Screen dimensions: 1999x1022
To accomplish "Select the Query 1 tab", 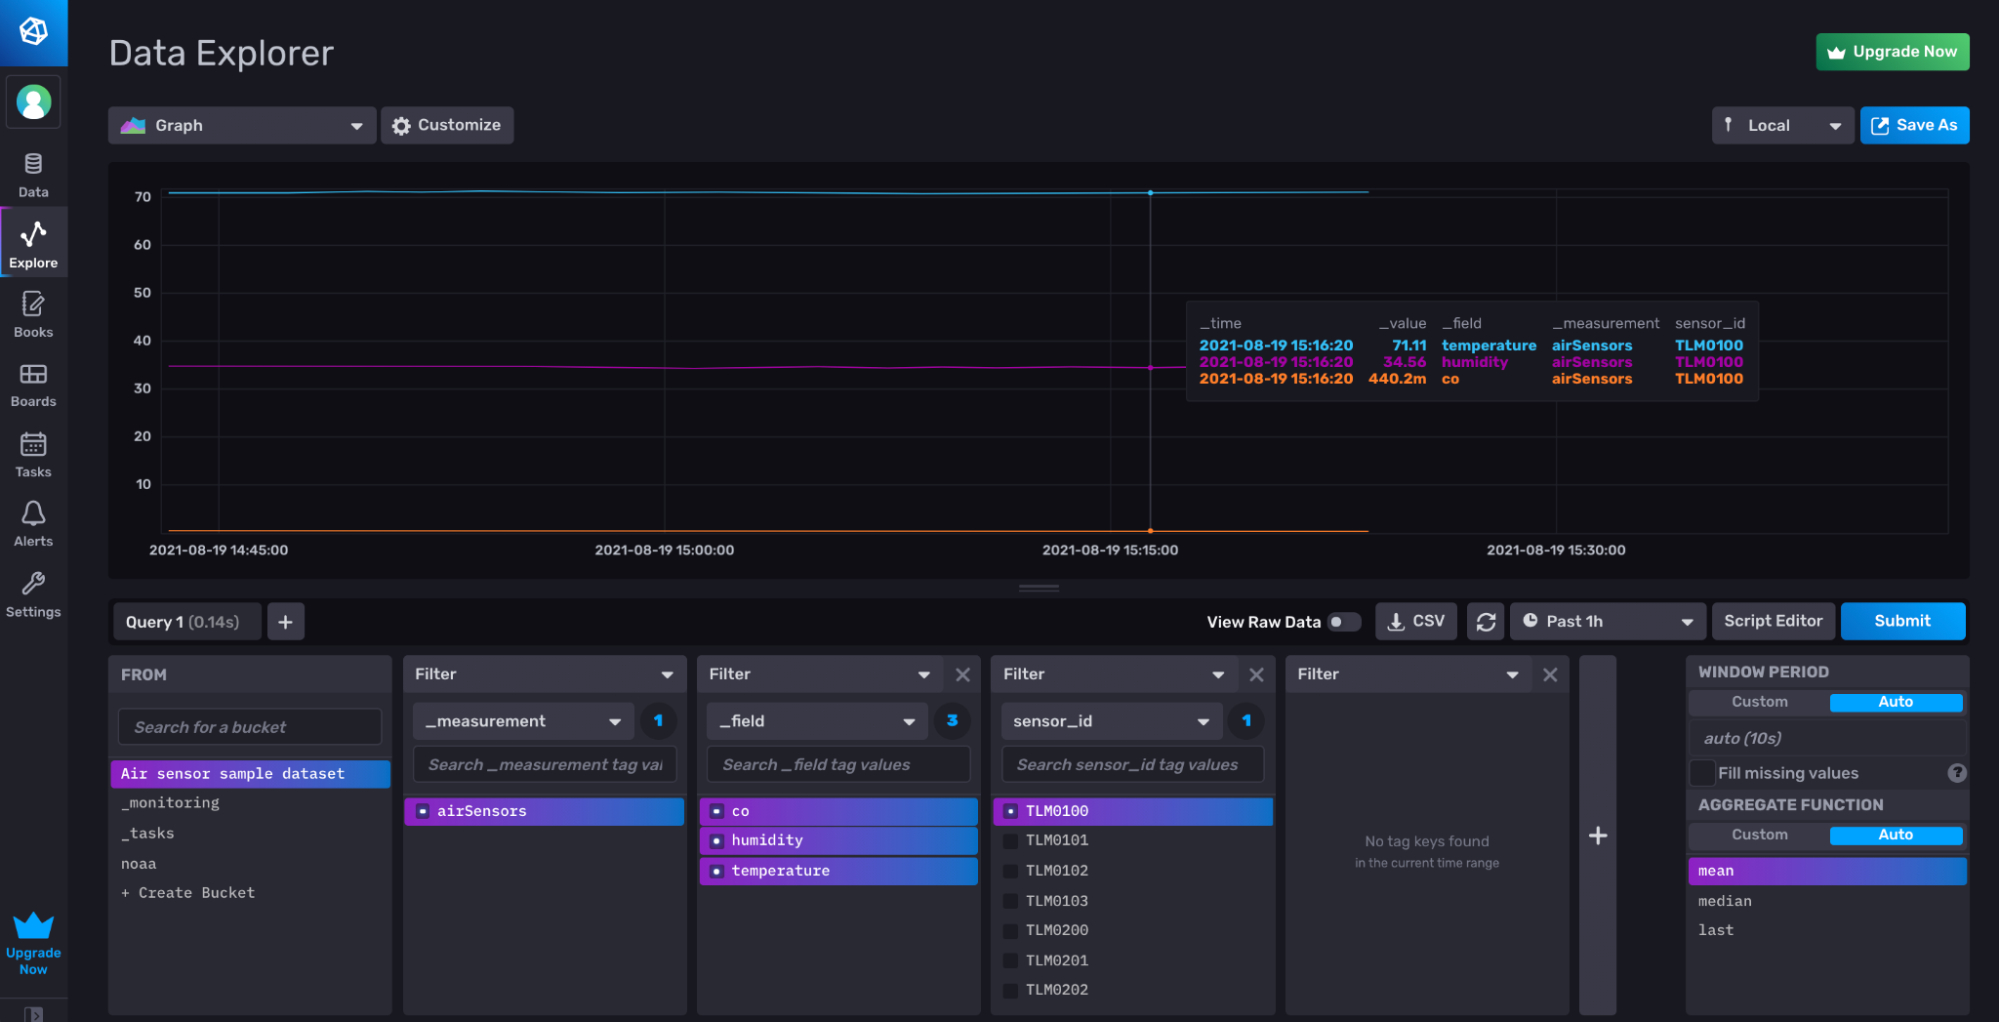I will (186, 621).
